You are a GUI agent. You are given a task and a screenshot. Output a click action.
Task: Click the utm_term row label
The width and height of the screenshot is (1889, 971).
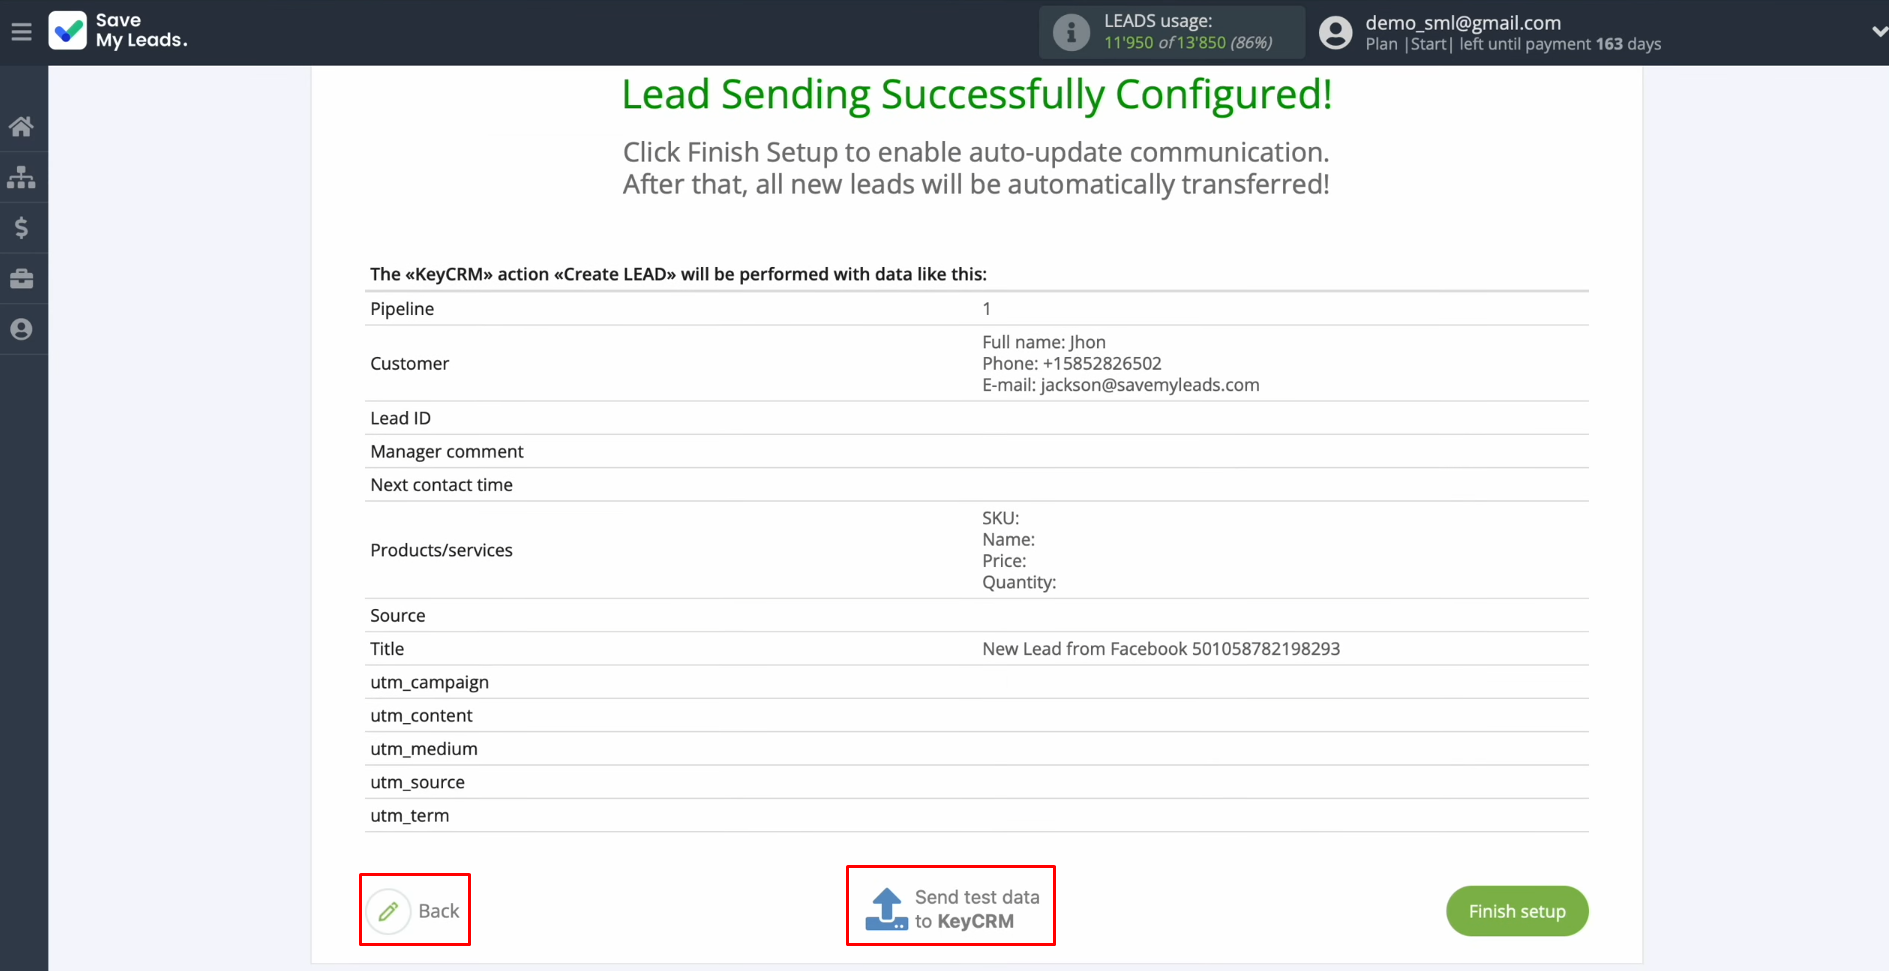pos(410,816)
